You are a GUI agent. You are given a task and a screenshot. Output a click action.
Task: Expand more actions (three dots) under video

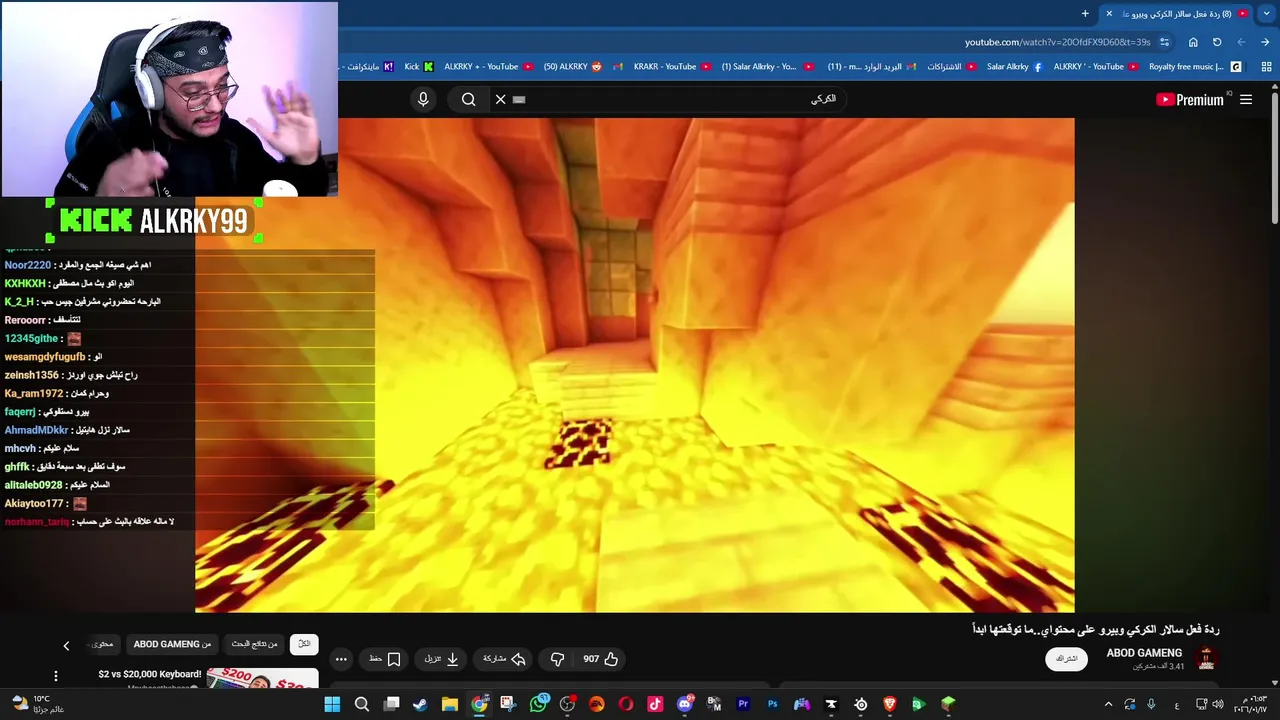coord(341,659)
